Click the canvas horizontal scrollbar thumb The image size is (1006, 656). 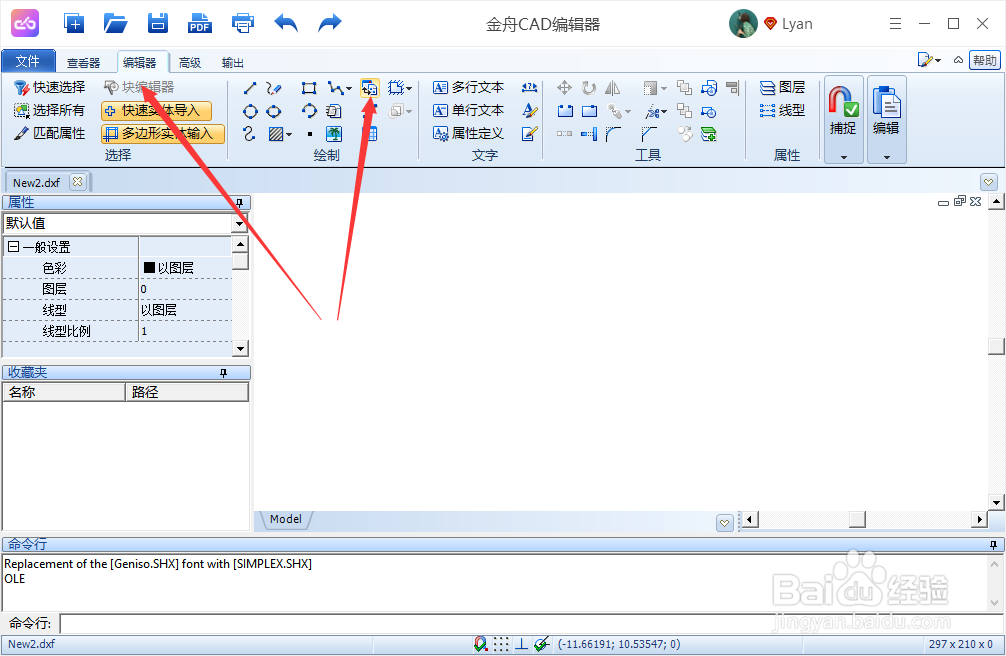[857, 519]
